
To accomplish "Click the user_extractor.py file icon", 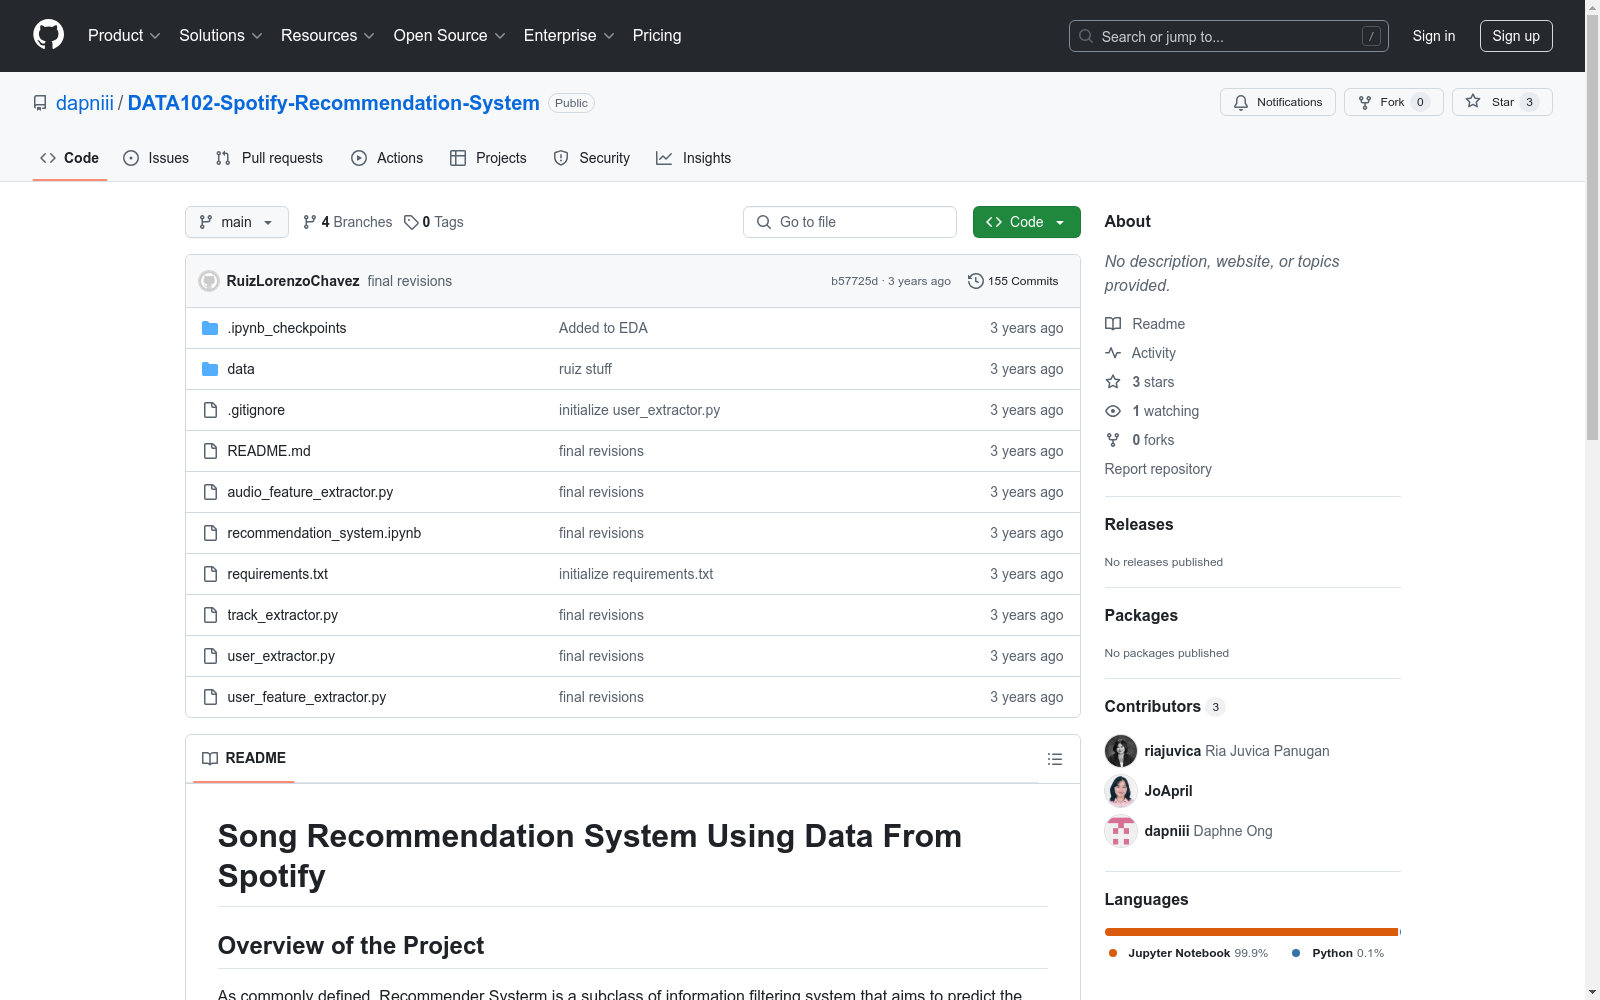I will click(210, 656).
